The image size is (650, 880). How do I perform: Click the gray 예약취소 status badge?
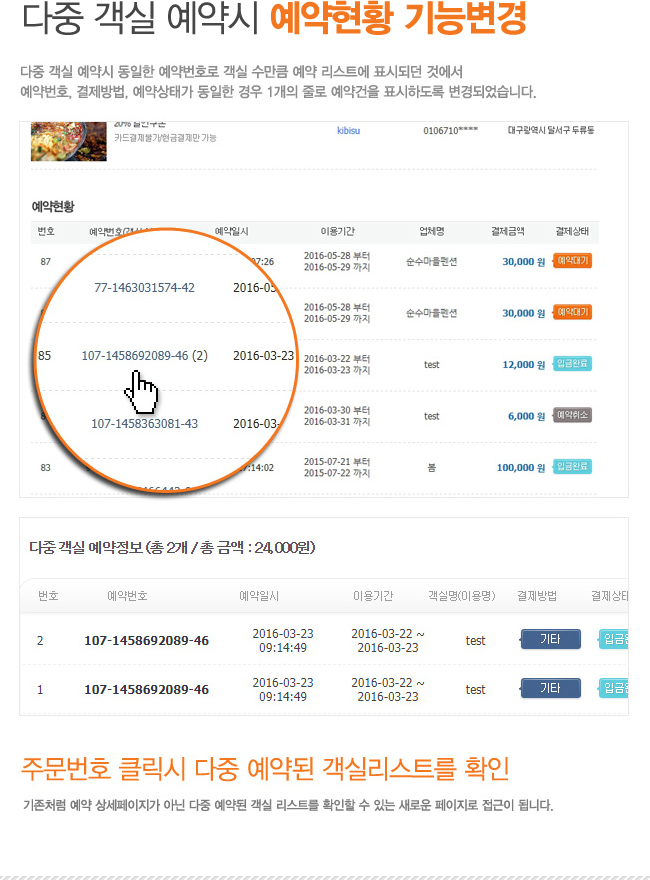tap(572, 415)
